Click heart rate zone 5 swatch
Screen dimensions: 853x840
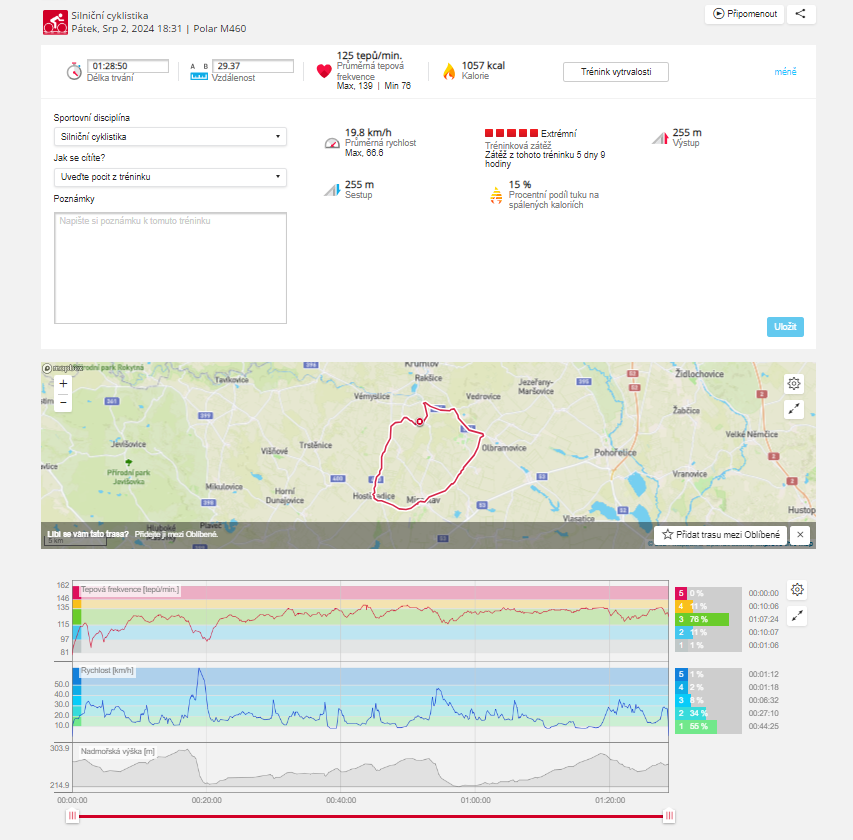[681, 593]
